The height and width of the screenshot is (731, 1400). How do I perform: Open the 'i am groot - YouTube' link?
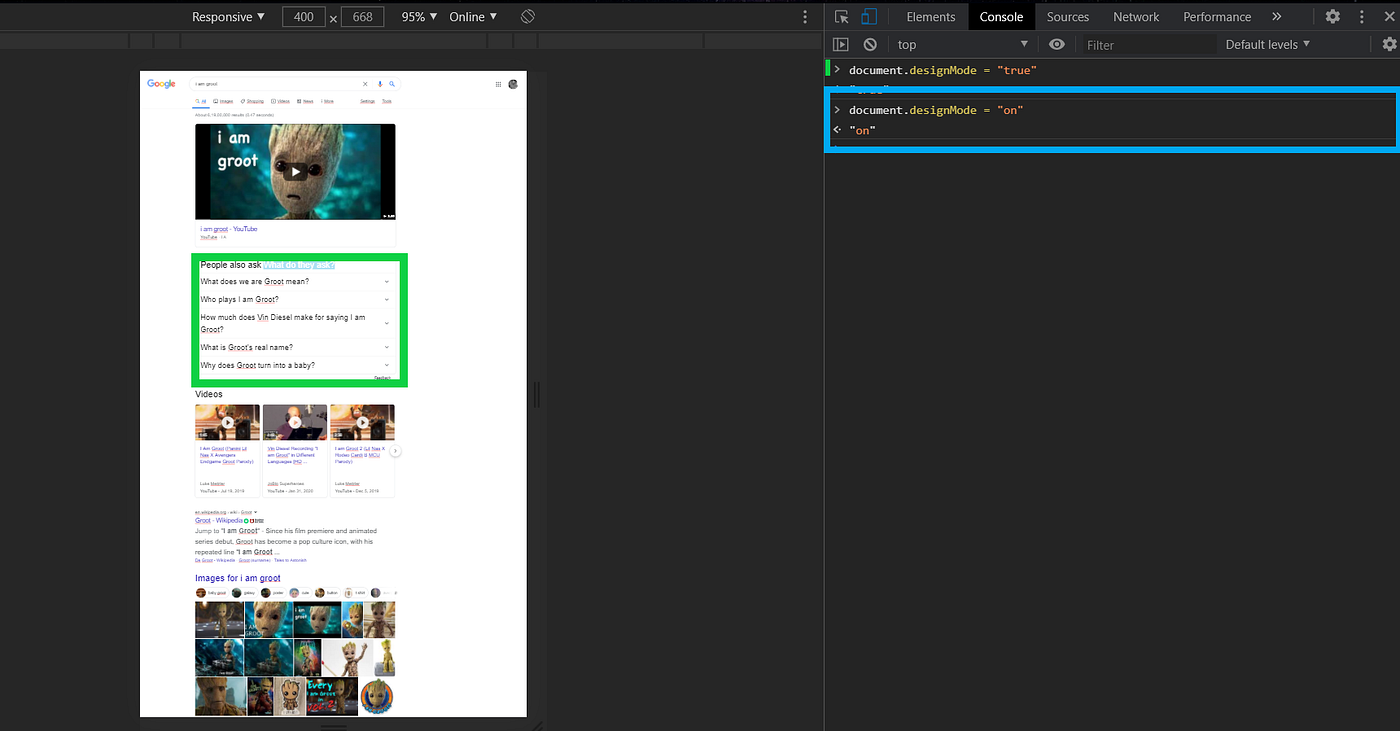pos(228,229)
